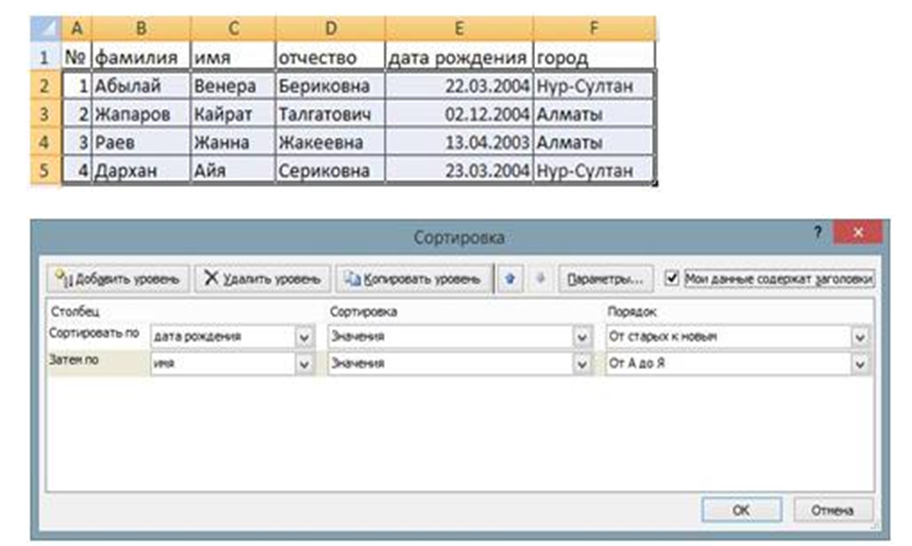Click the Copy Level (Копировать уровень) button
912x546 pixels.
pos(413,279)
